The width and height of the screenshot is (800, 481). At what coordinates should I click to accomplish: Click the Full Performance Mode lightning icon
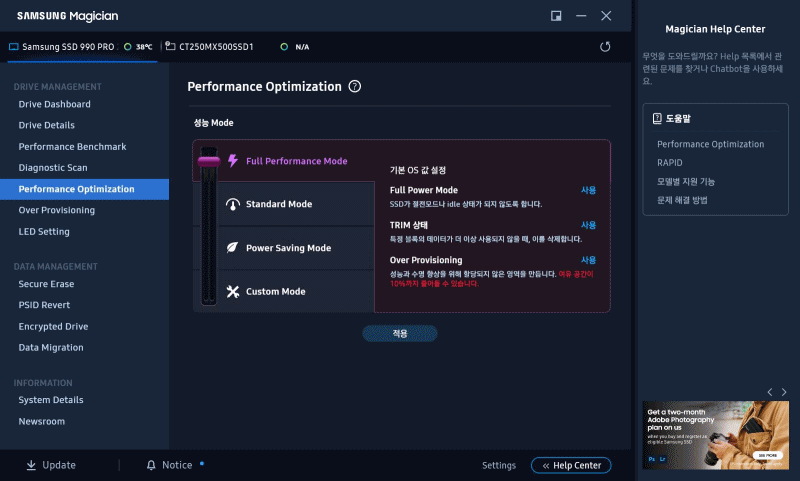233,161
